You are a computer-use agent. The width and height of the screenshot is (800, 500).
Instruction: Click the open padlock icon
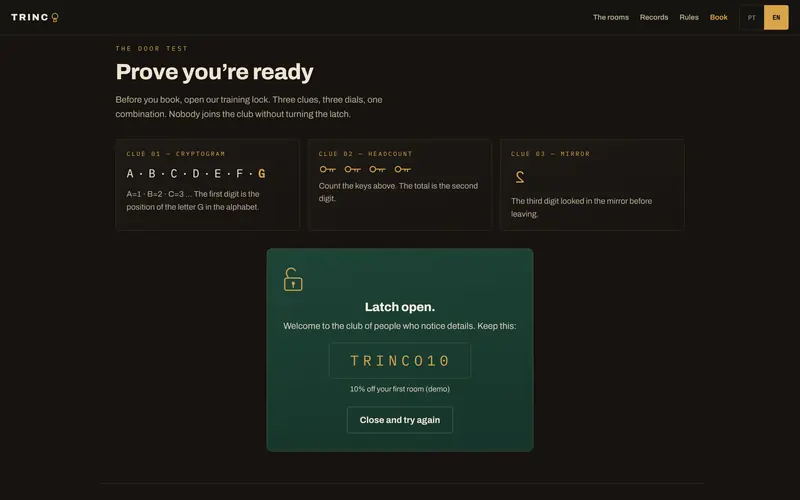[293, 280]
